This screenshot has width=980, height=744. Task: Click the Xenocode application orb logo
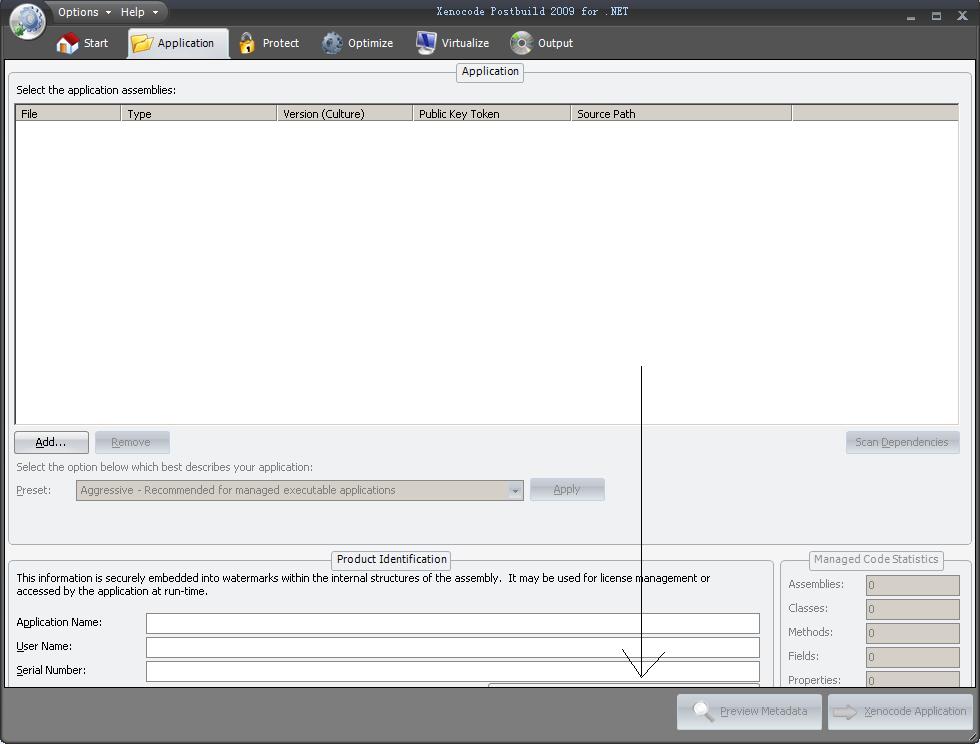[27, 21]
